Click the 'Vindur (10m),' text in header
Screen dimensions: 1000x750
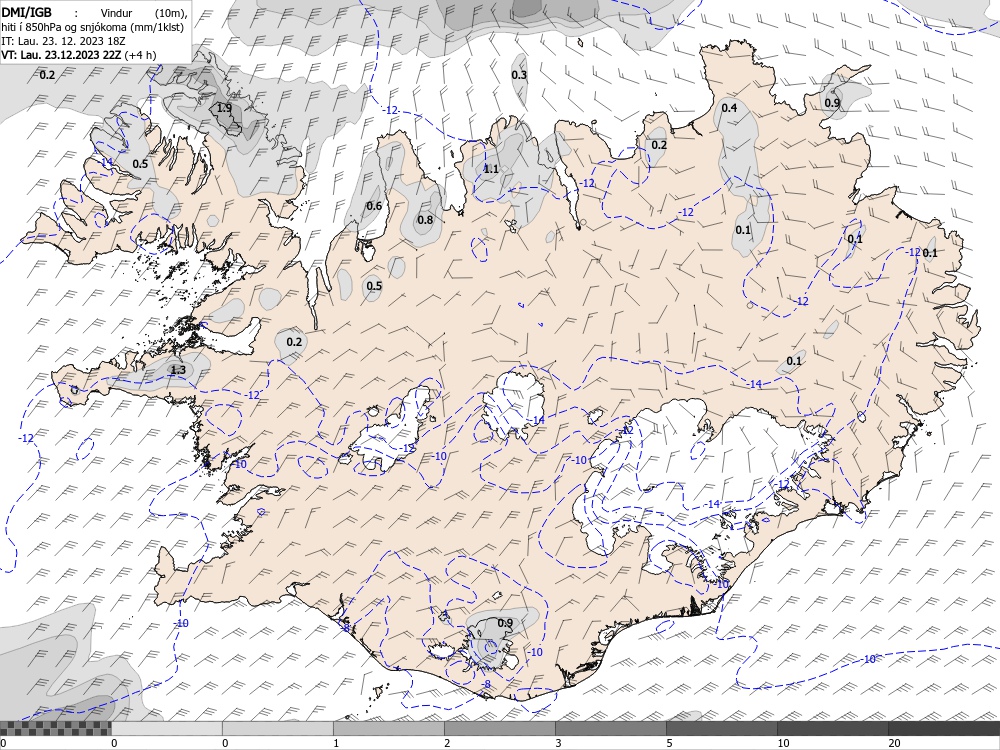coord(145,13)
